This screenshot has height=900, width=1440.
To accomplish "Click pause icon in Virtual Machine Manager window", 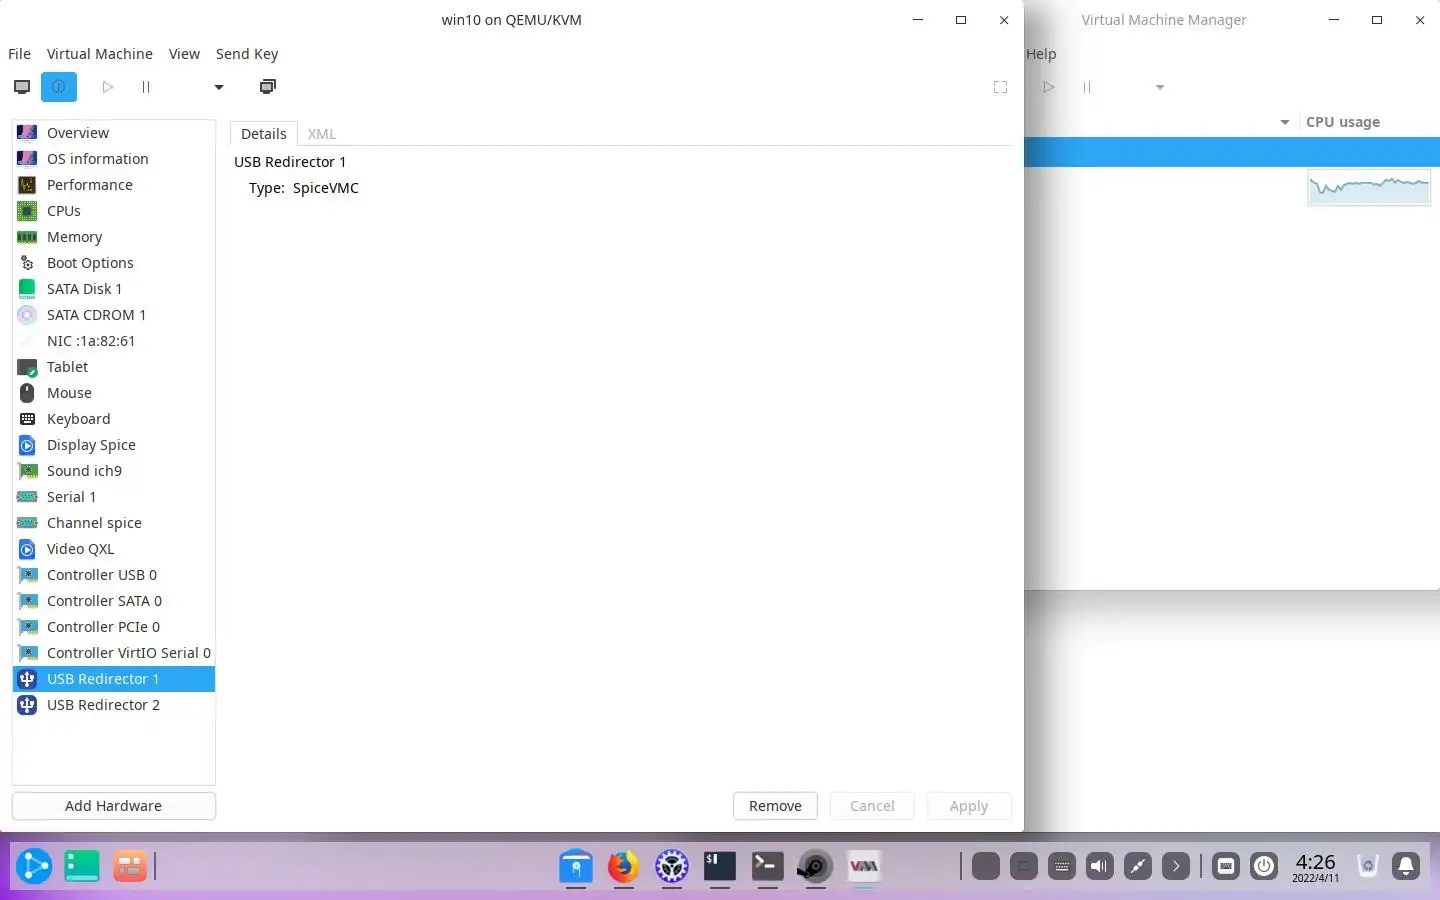I will 1087,87.
